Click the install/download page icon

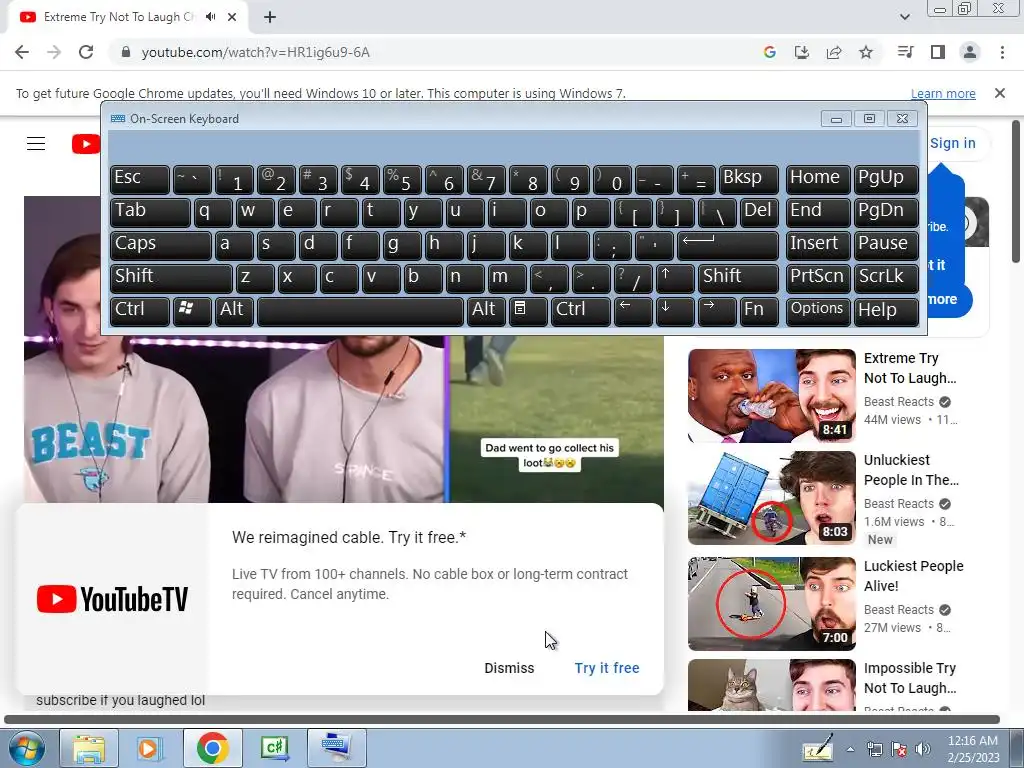coord(801,52)
